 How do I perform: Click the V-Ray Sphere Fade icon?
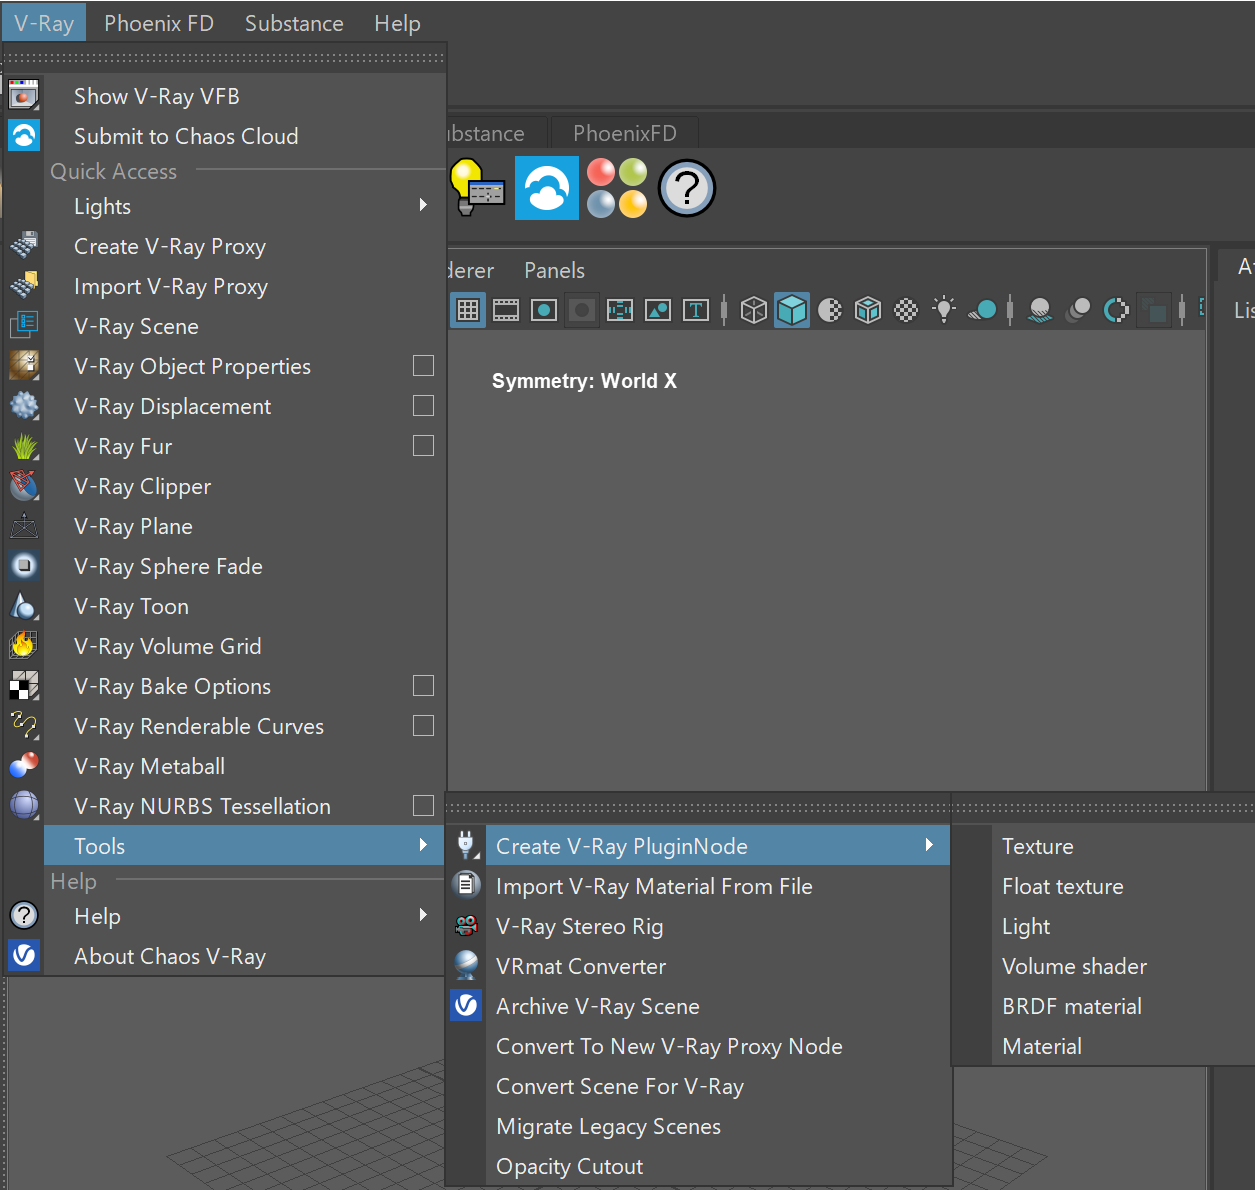point(24,565)
